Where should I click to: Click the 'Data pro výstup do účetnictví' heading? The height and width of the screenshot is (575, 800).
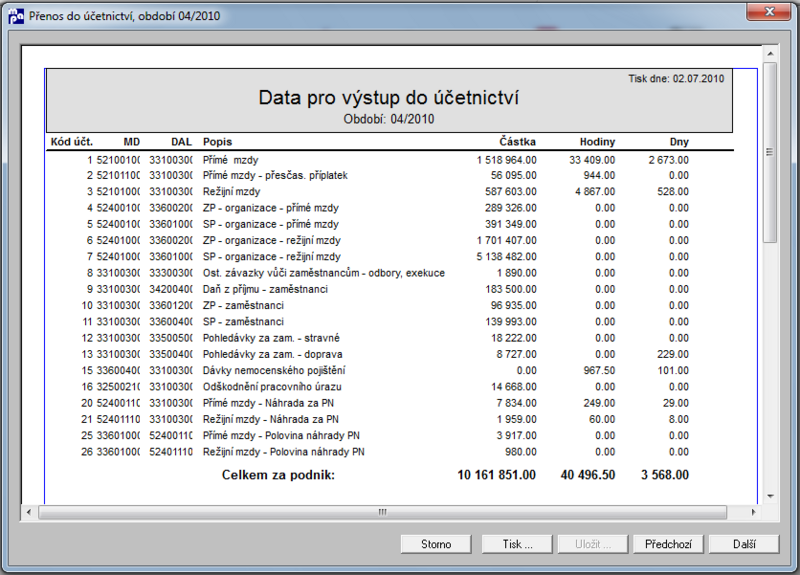pyautogui.click(x=389, y=97)
